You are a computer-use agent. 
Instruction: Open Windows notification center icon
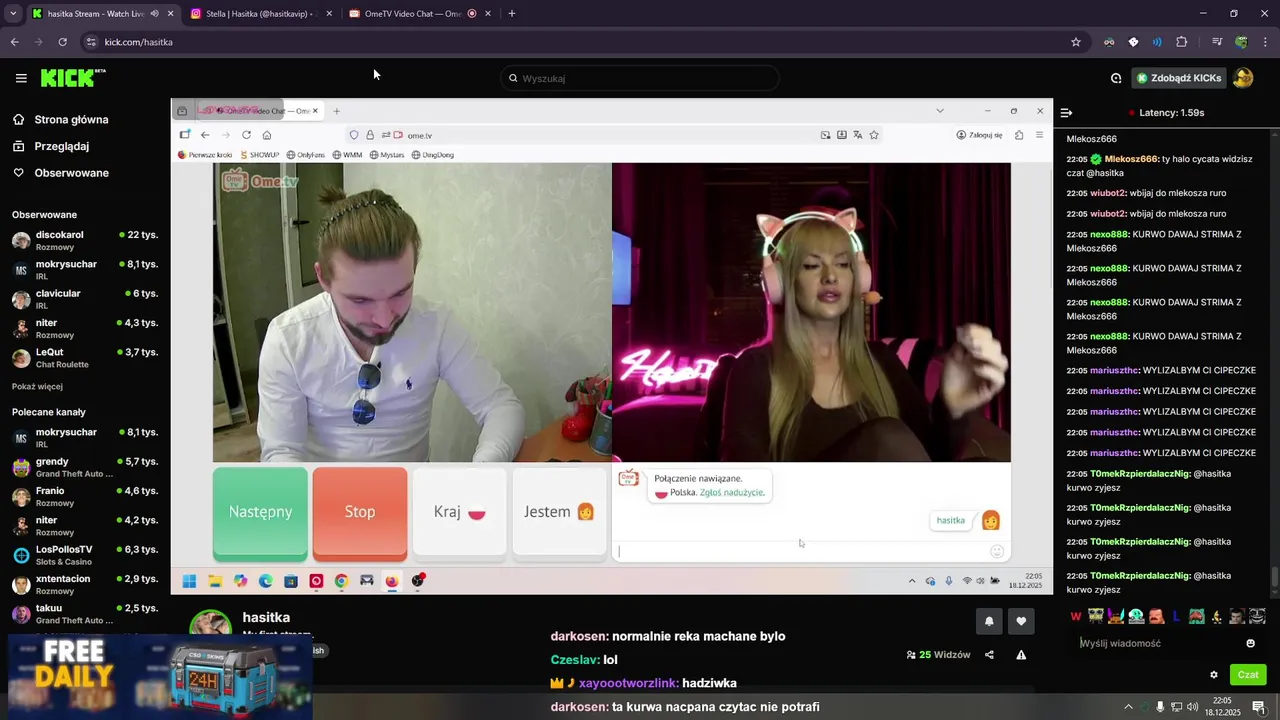1259,707
